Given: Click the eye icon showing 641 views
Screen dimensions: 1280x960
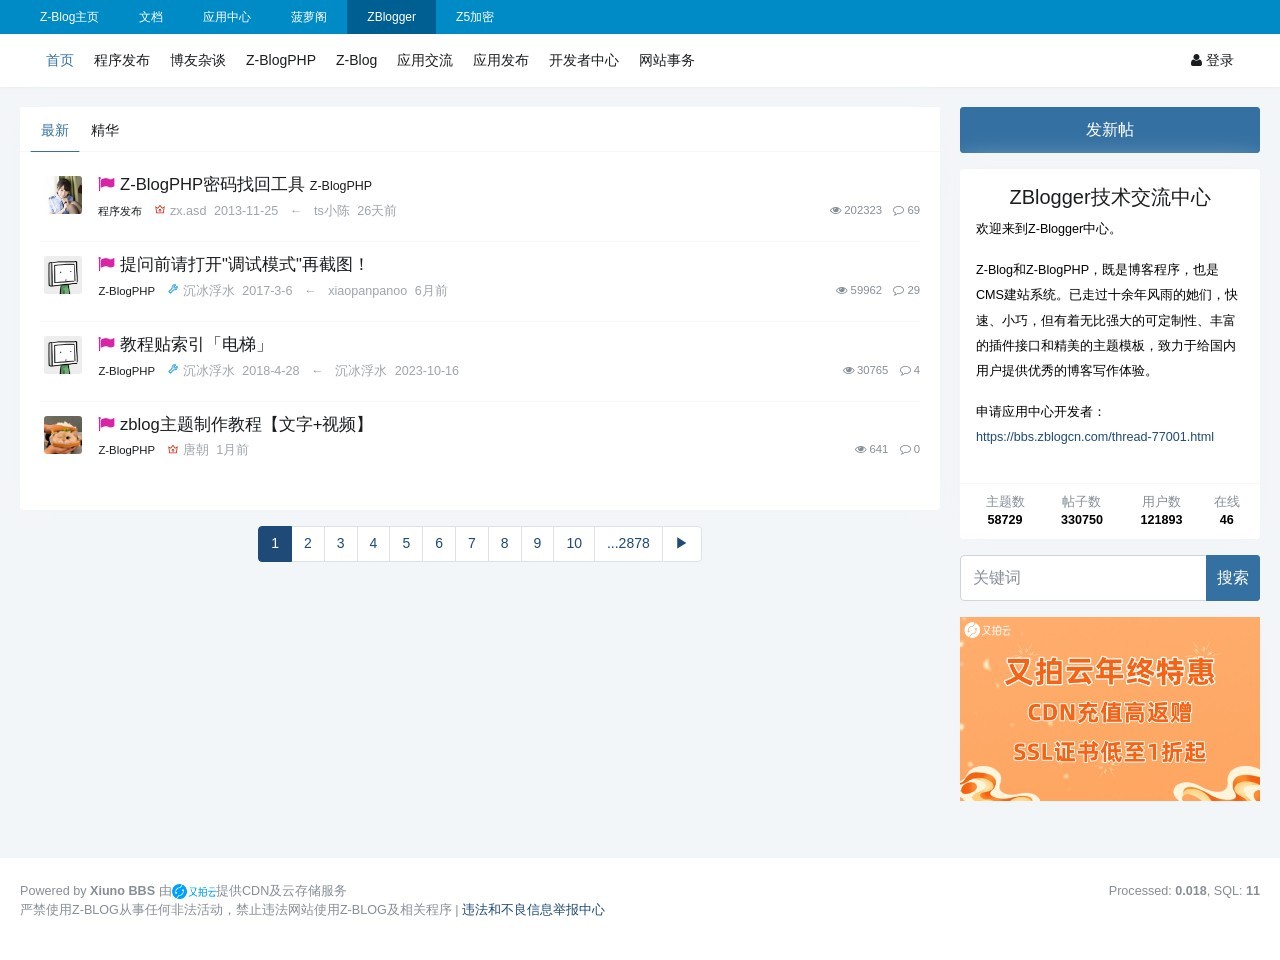Looking at the screenshot, I should coord(860,449).
